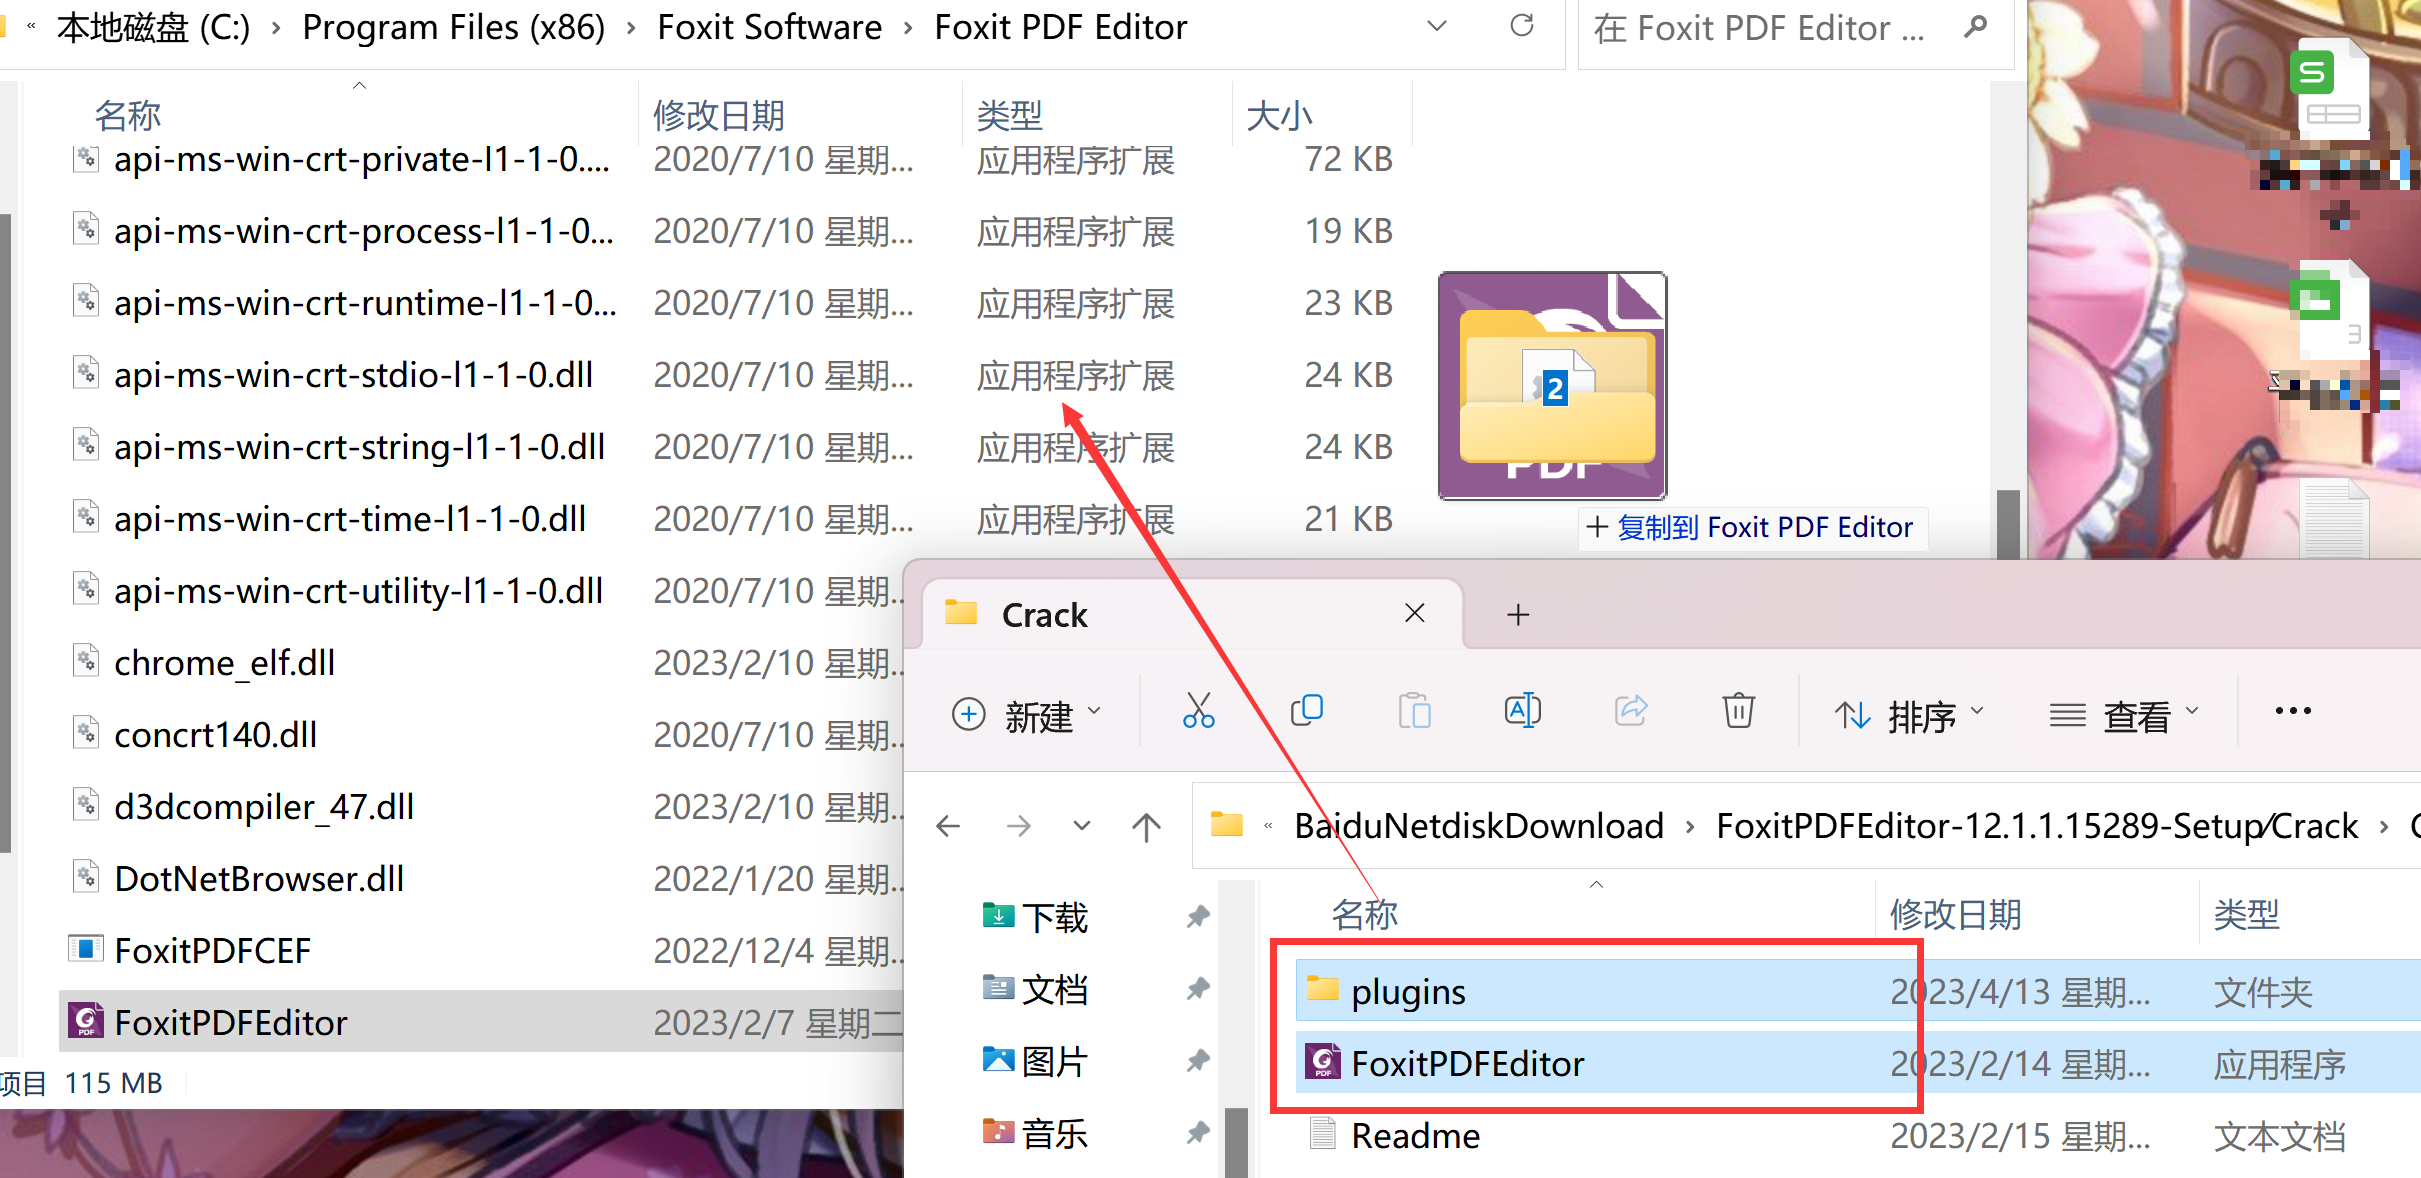Select the Cut icon on the toolbar
This screenshot has width=2421, height=1178.
[x=1199, y=711]
